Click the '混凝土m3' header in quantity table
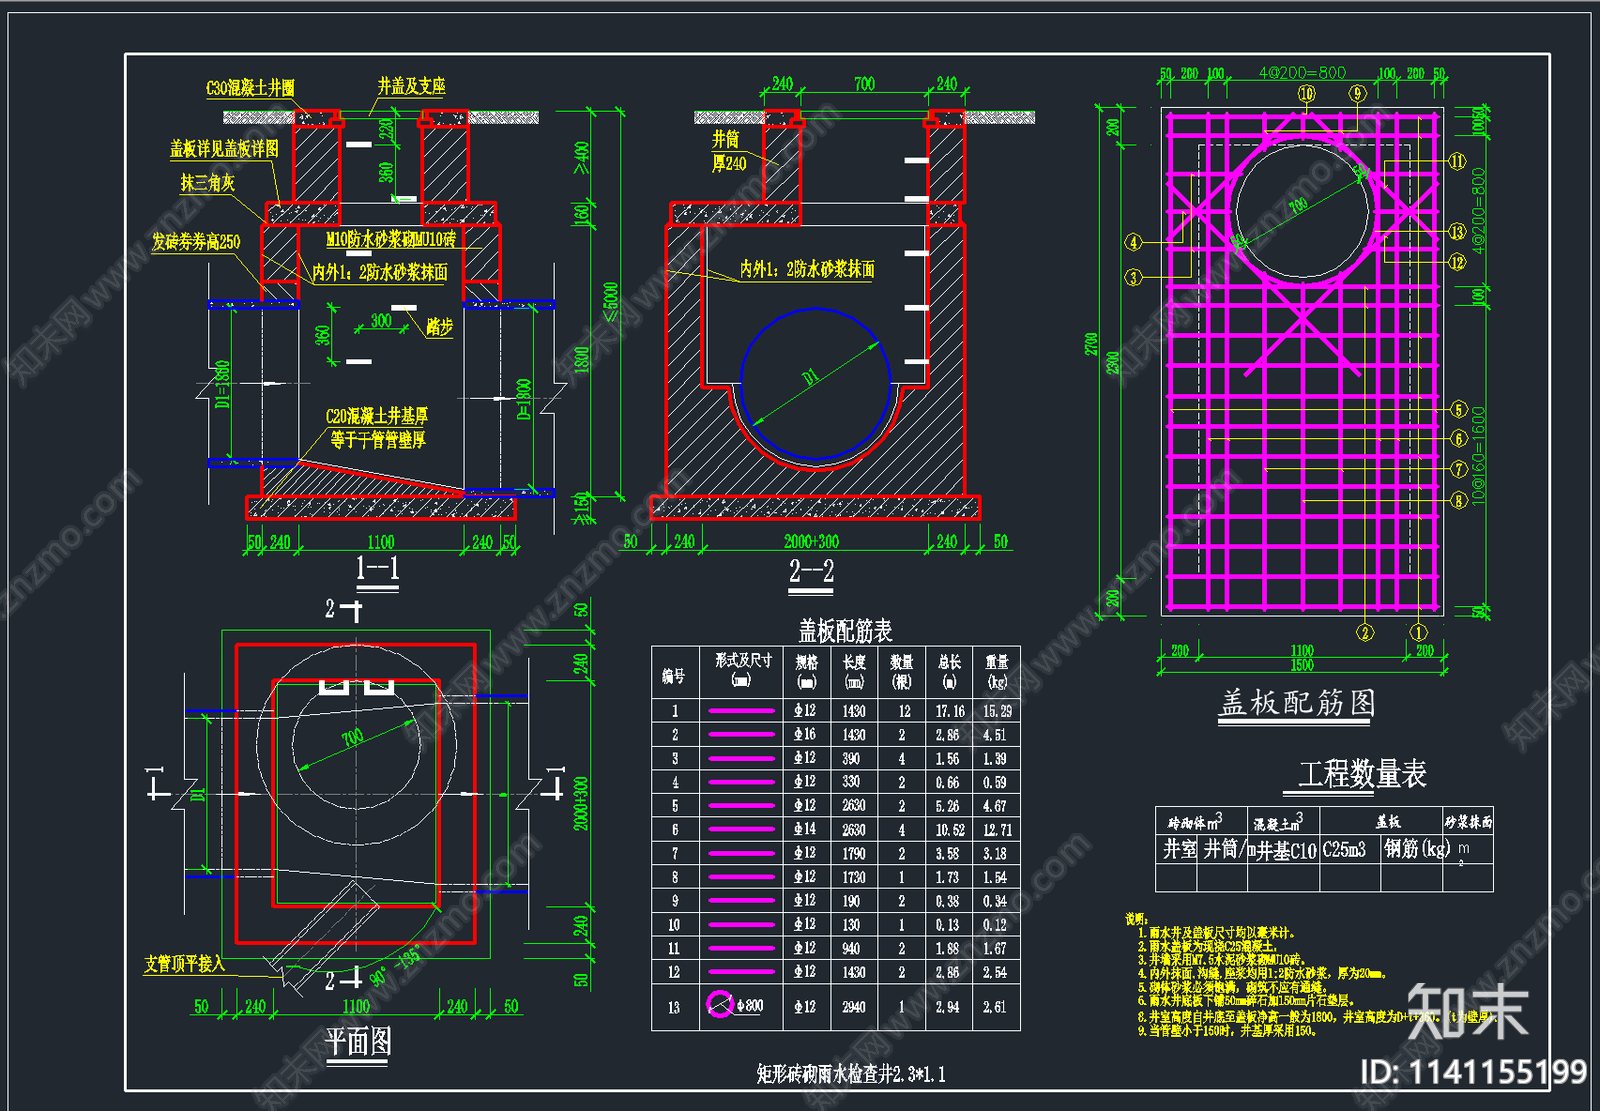The image size is (1600, 1111). [1278, 823]
